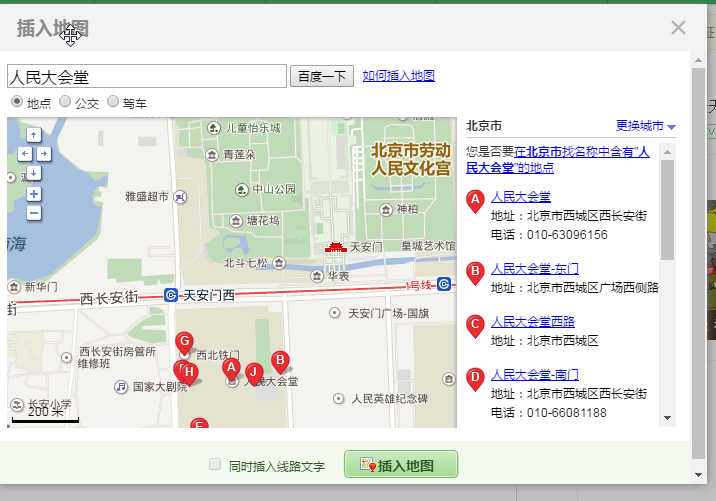The image size is (716, 501).
Task: Open the link to find places named 人民大会堂 in 北京市
Action: coord(558,160)
